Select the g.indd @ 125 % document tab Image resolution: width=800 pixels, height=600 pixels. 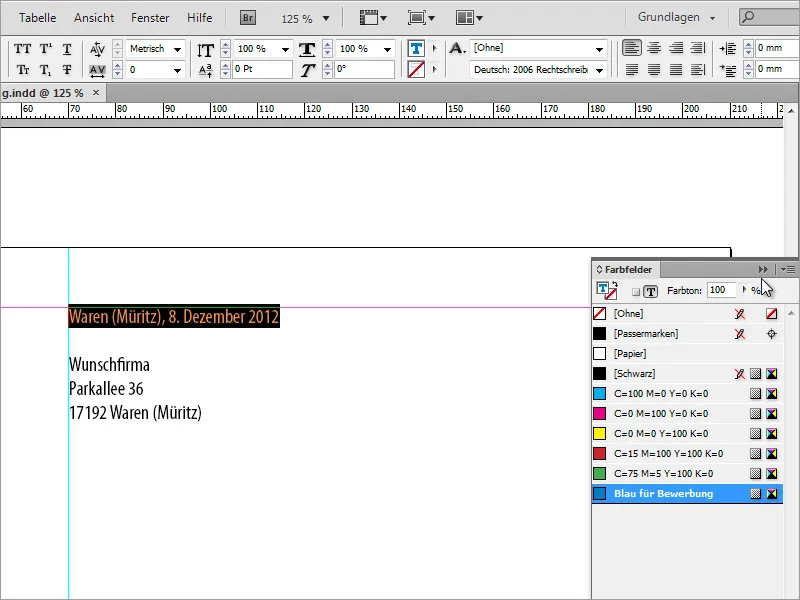42,93
